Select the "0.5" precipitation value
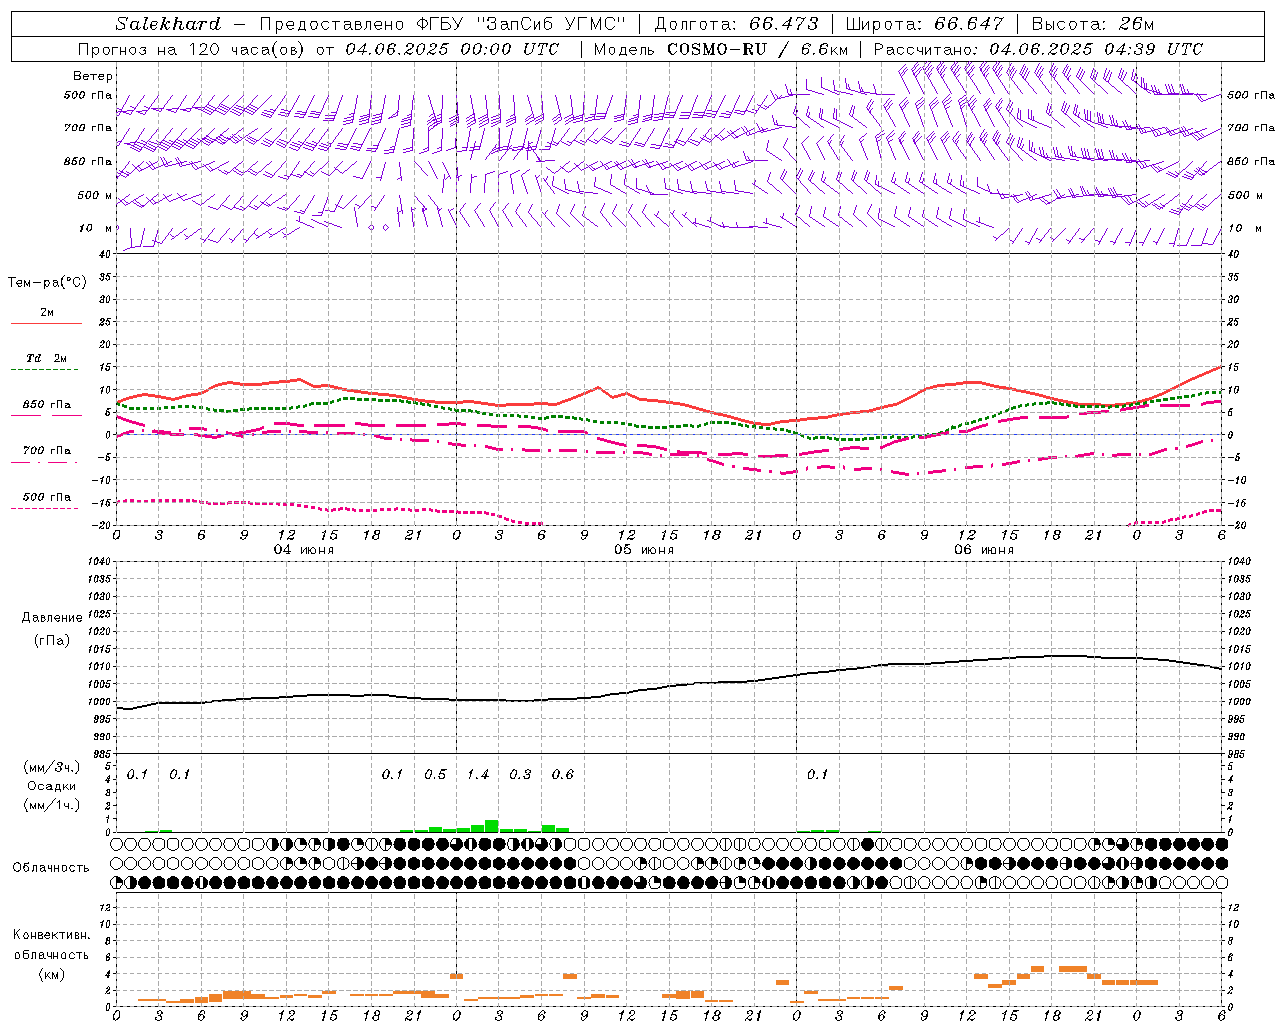The image size is (1280, 1024). (435, 775)
